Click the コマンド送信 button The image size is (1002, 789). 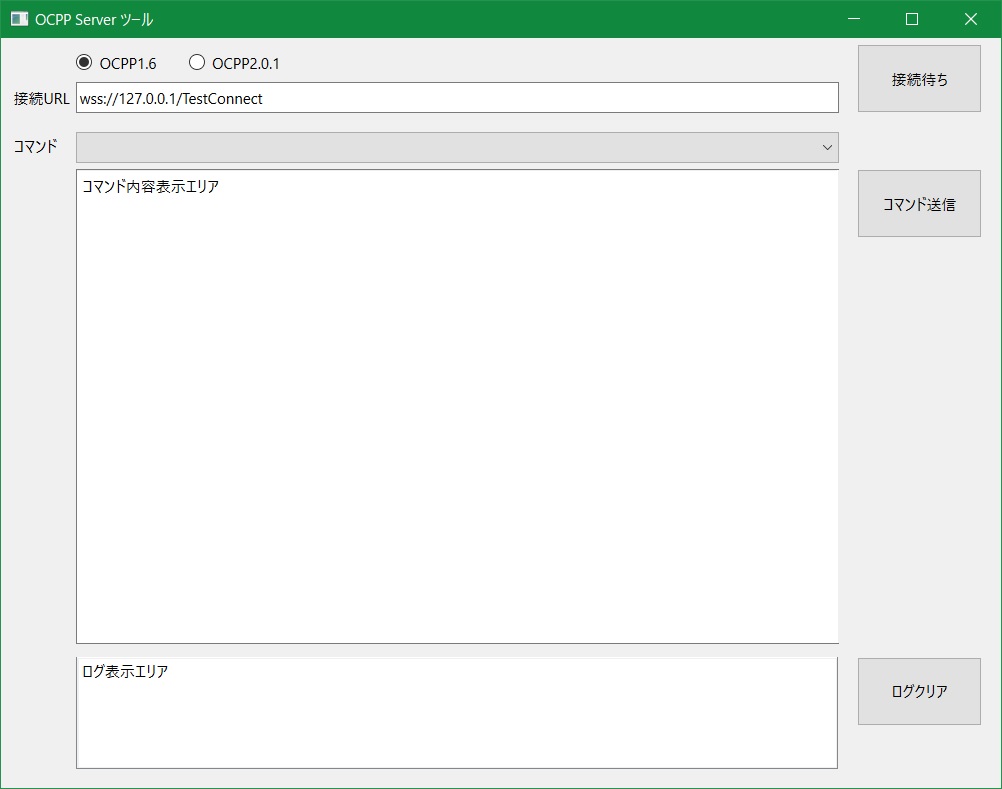tap(919, 204)
